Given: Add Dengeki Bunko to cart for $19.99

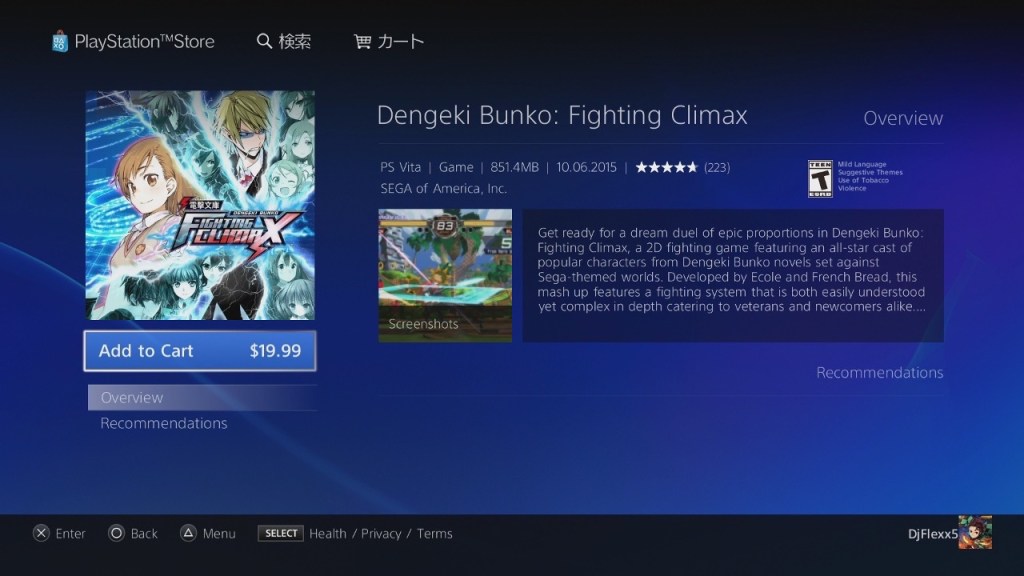Looking at the screenshot, I should tap(200, 351).
